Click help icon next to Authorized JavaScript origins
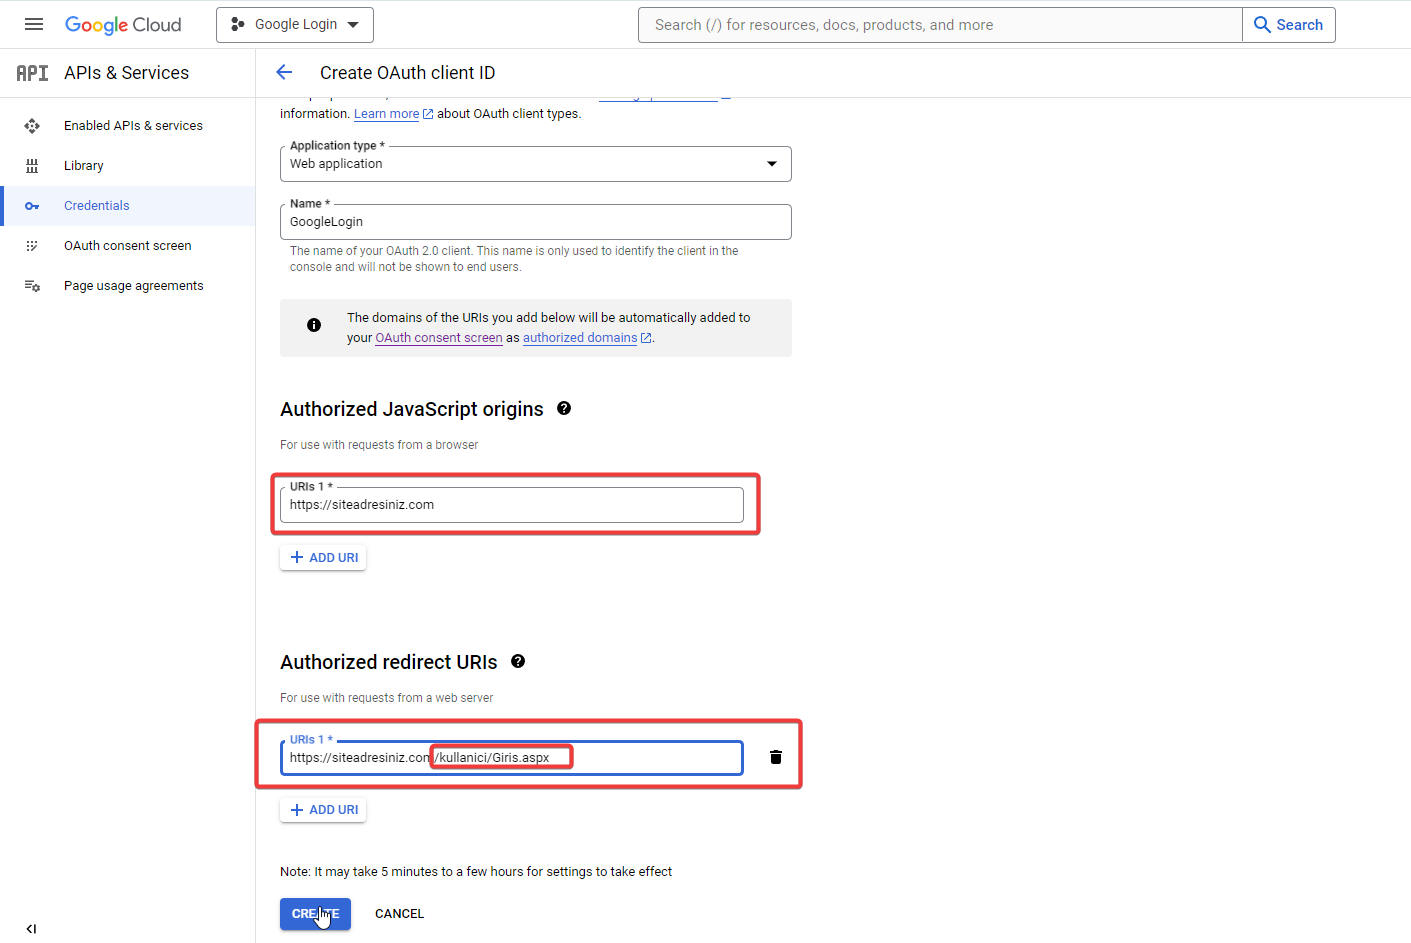The height and width of the screenshot is (943, 1411). coord(564,408)
